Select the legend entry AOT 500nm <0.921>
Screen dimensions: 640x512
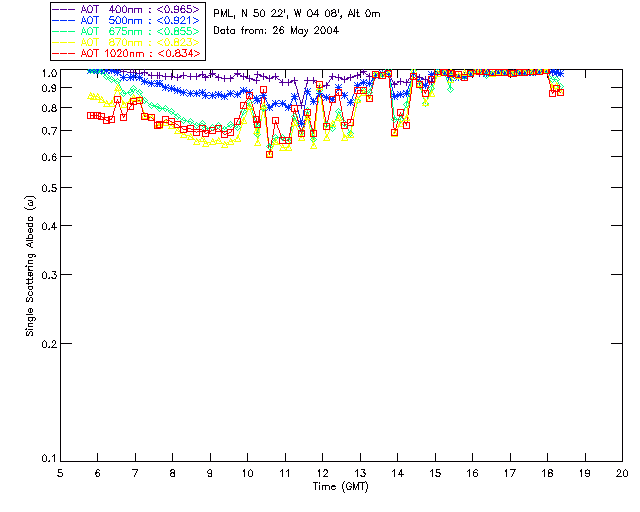click(x=126, y=20)
